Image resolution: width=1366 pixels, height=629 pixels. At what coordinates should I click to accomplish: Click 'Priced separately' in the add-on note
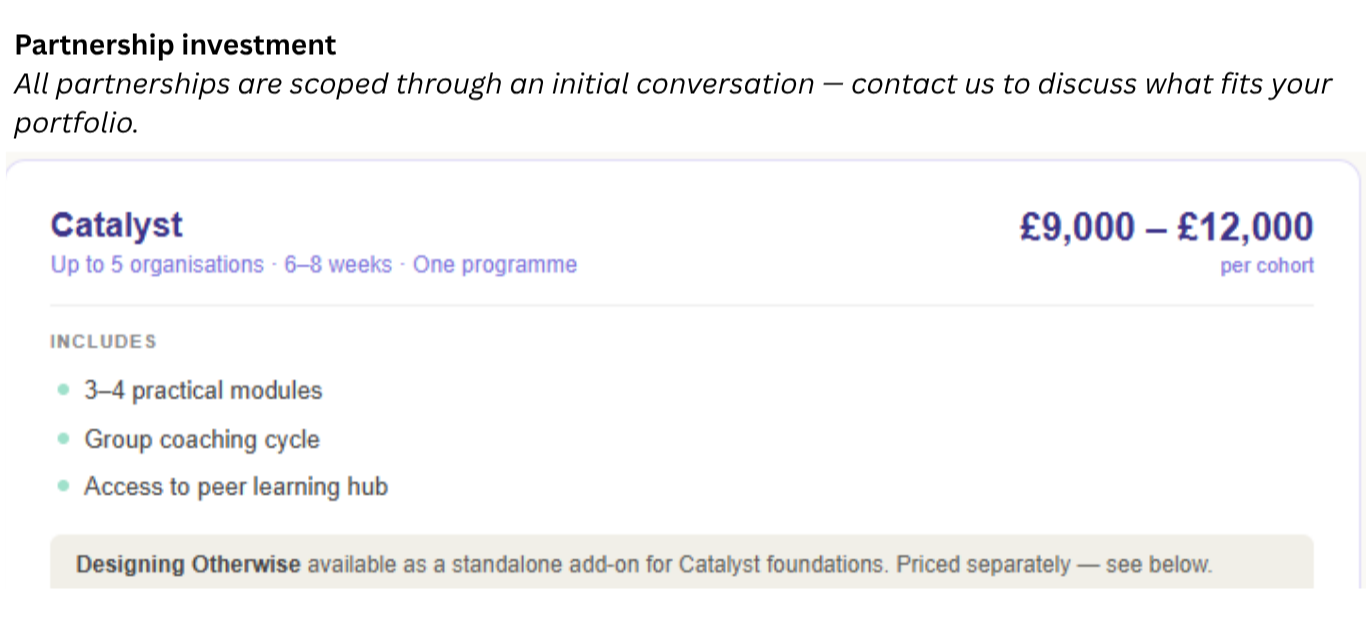coord(982,564)
